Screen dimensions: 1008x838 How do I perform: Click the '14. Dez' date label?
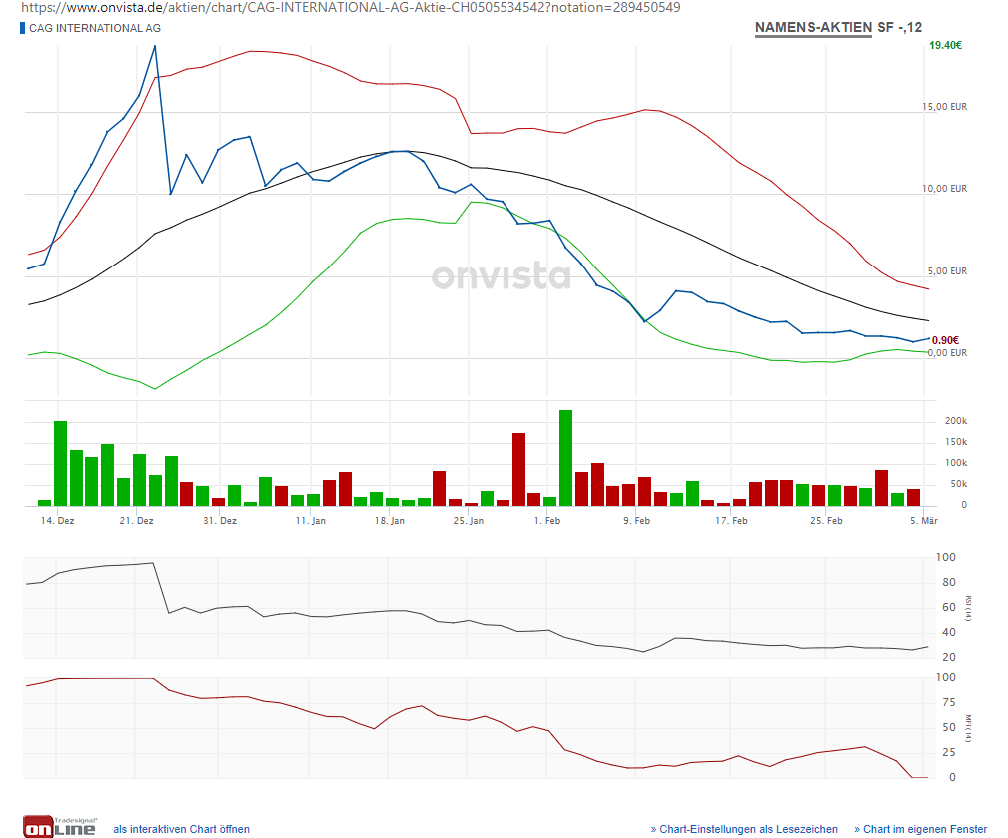(x=57, y=521)
